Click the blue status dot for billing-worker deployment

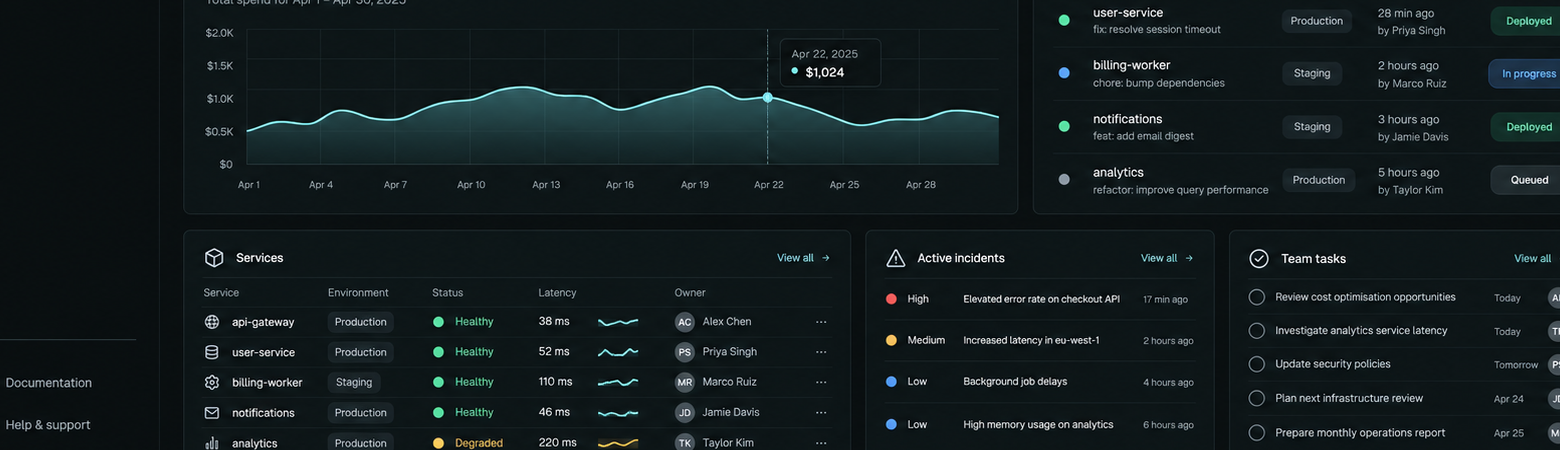(x=1064, y=73)
